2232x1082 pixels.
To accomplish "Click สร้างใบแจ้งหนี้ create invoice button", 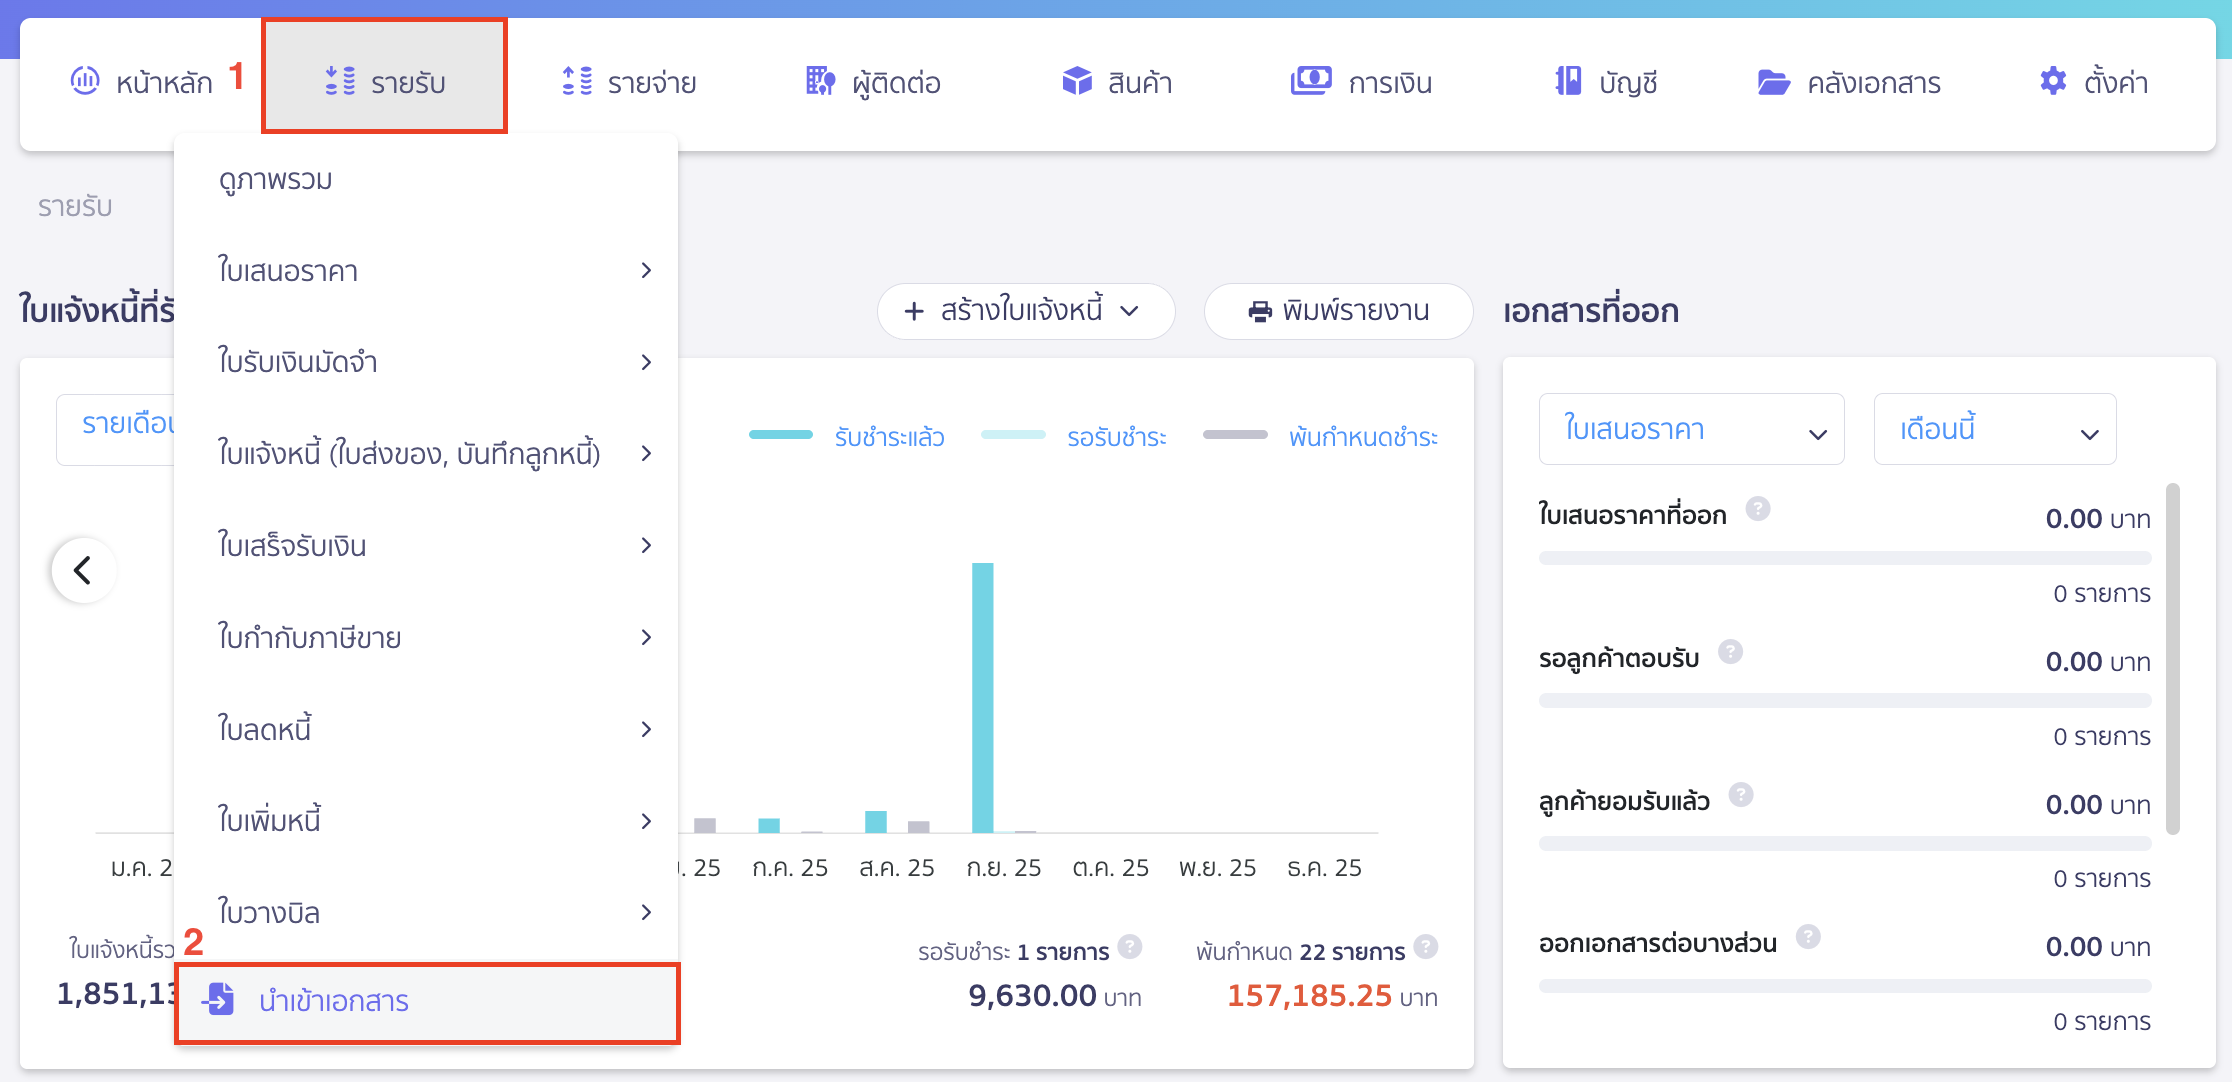I will click(x=1025, y=311).
